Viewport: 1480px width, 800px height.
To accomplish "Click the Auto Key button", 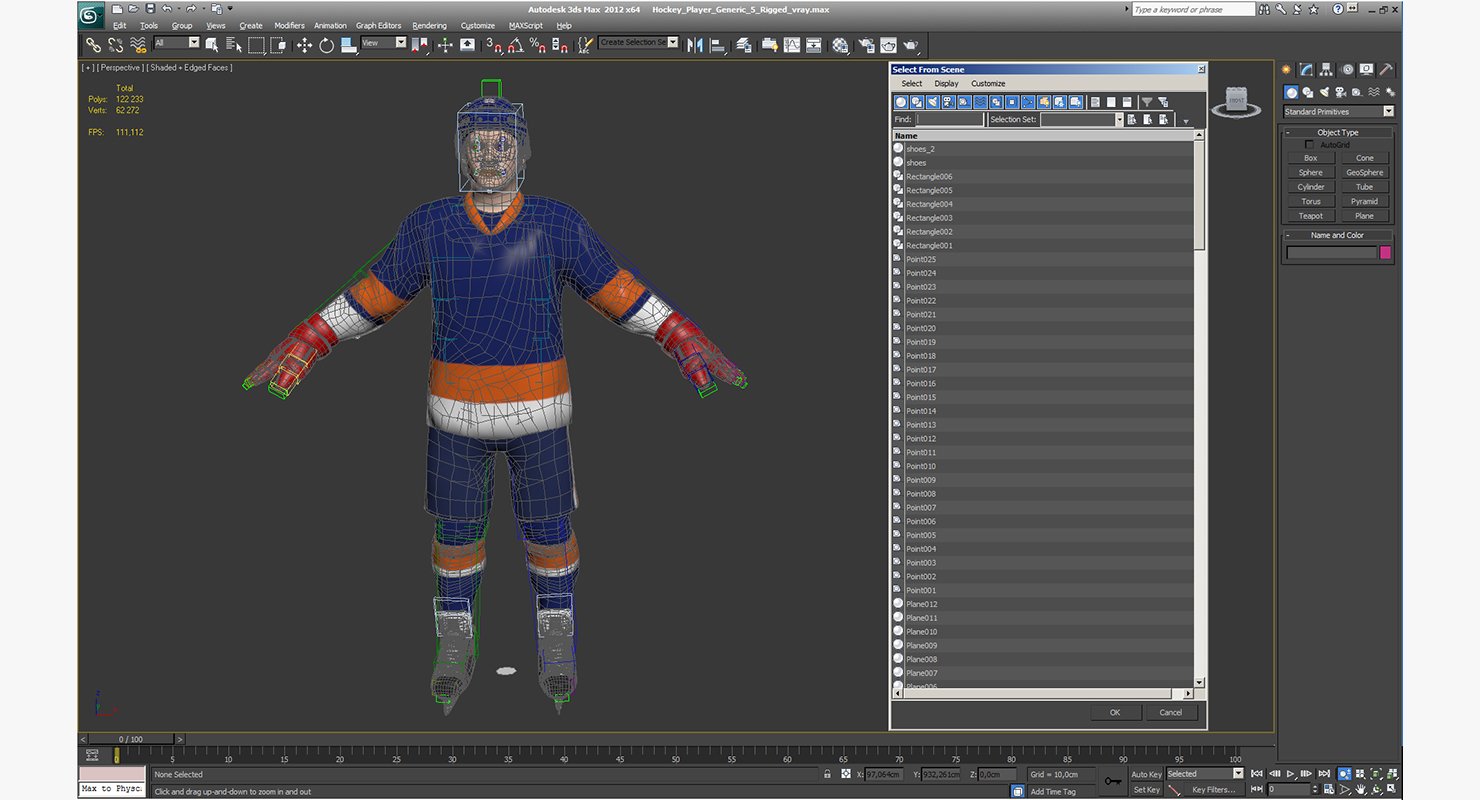I will [1146, 774].
